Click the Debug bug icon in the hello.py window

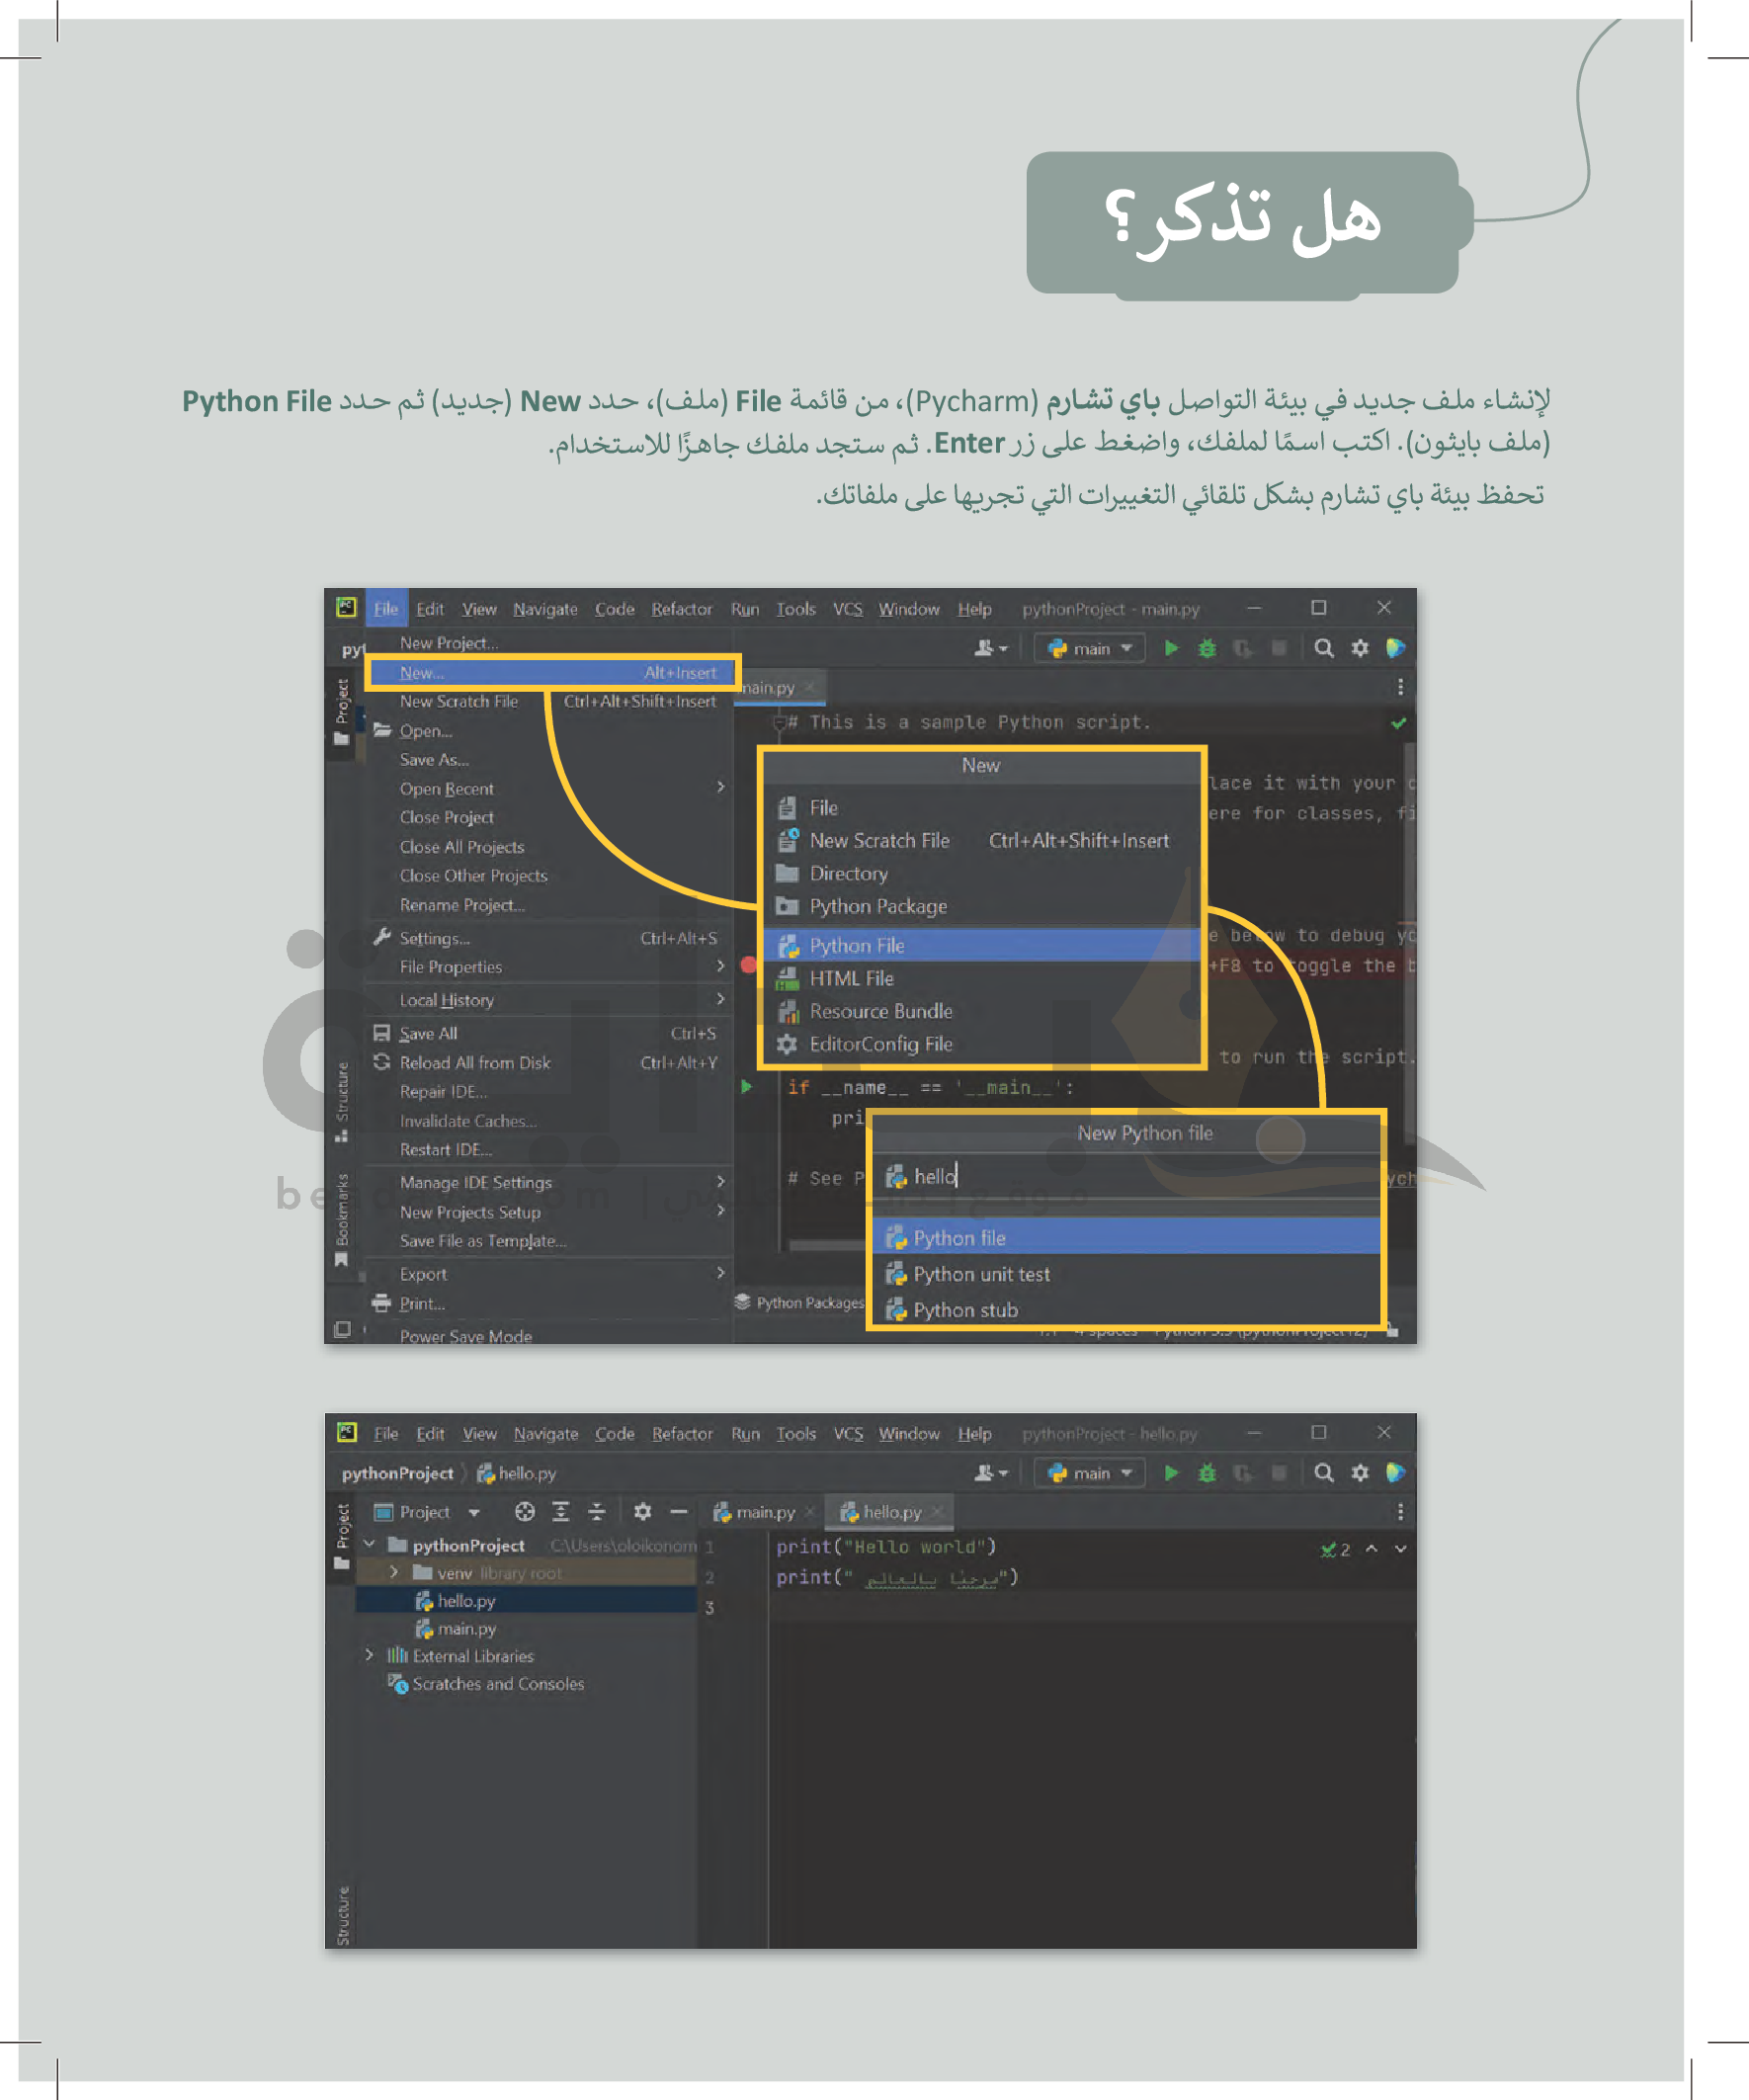click(x=1207, y=1472)
